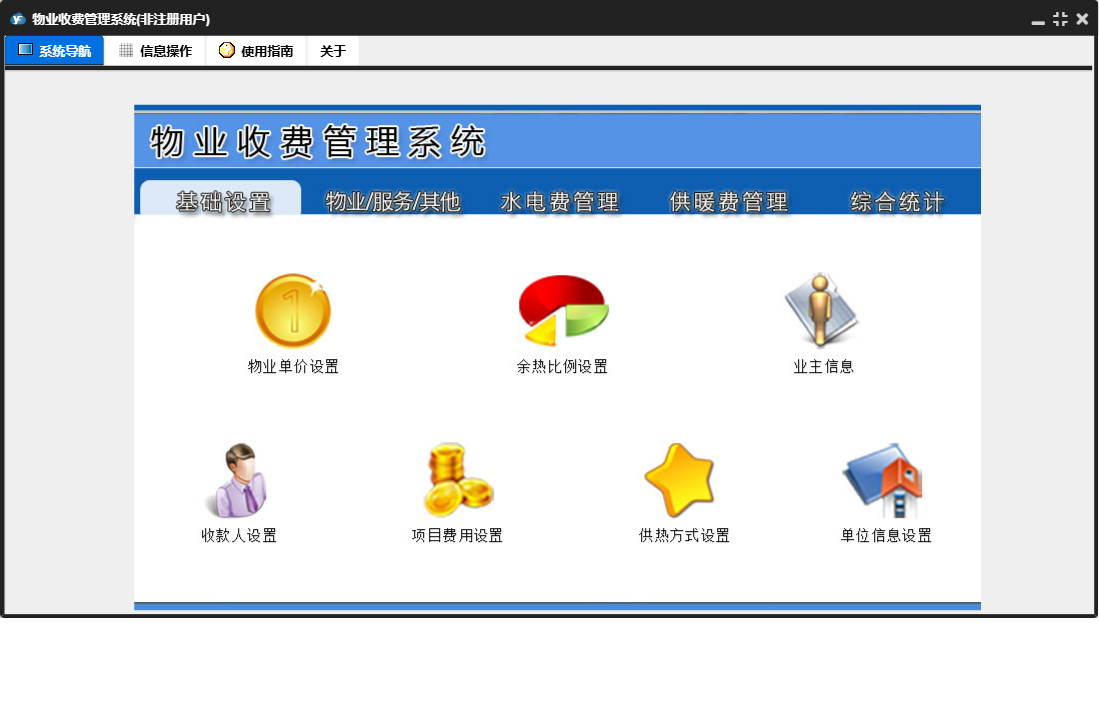1099x723 pixels.
Task: Open 业主信息 person icon
Action: (x=821, y=310)
